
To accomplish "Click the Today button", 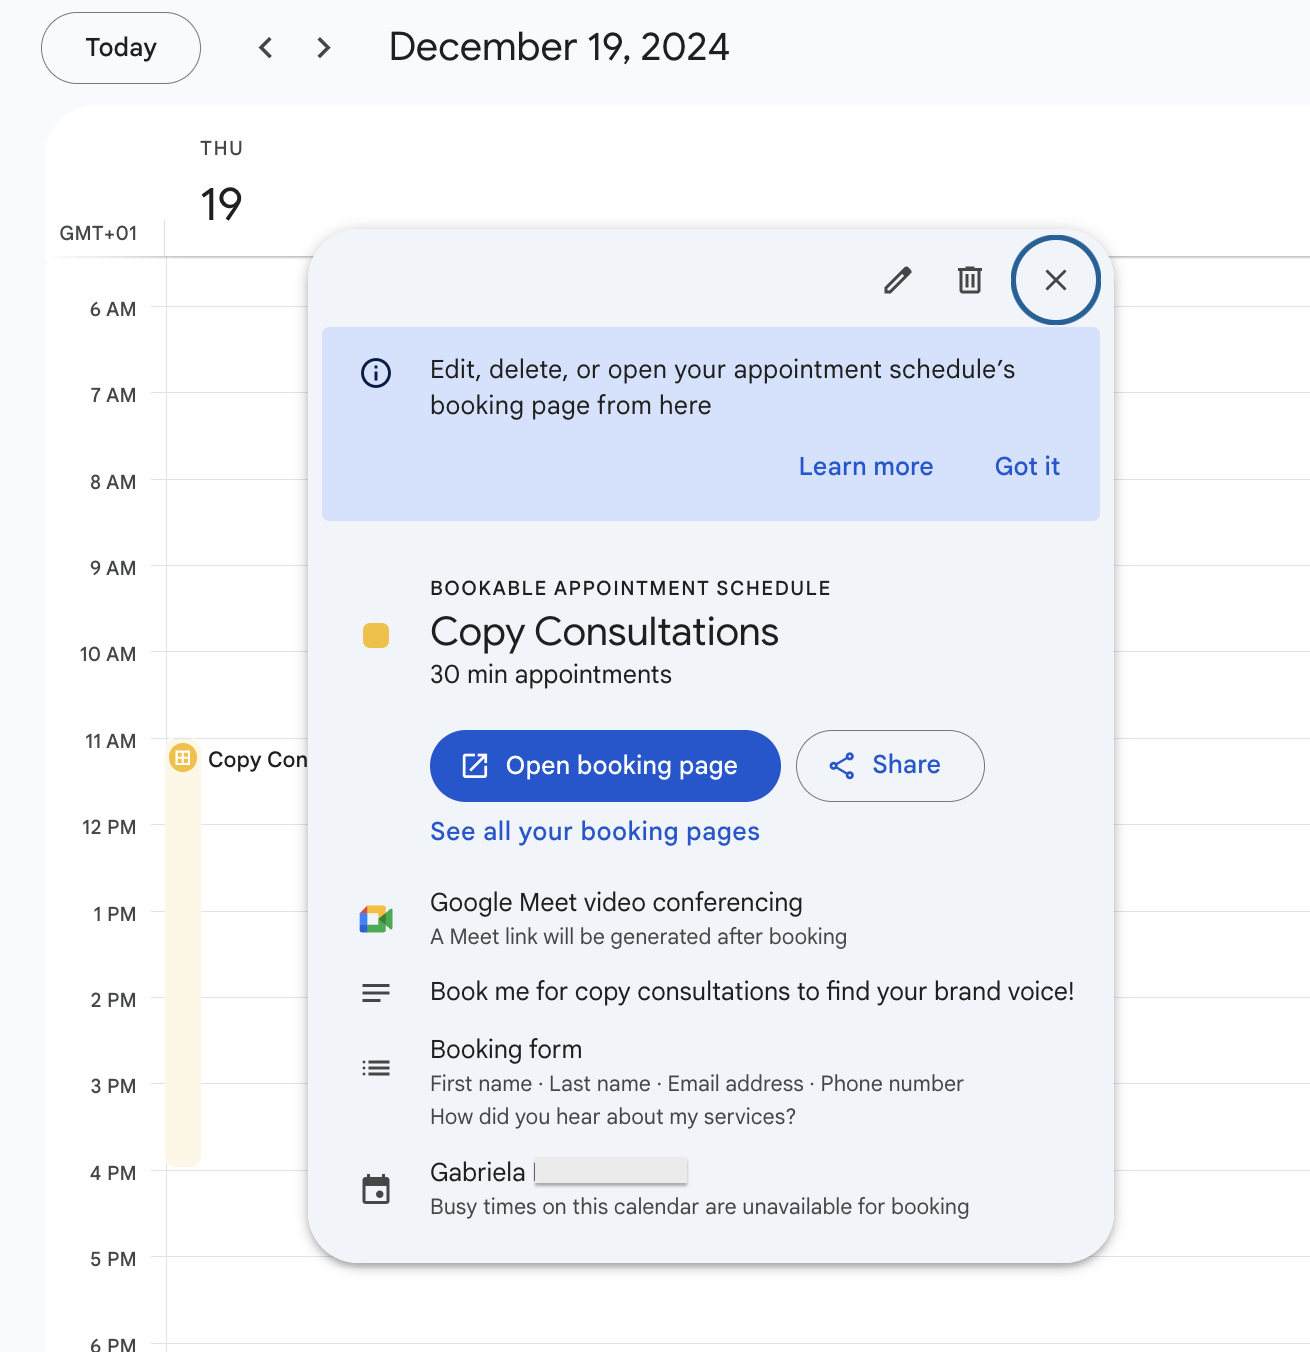I will click(x=120, y=47).
